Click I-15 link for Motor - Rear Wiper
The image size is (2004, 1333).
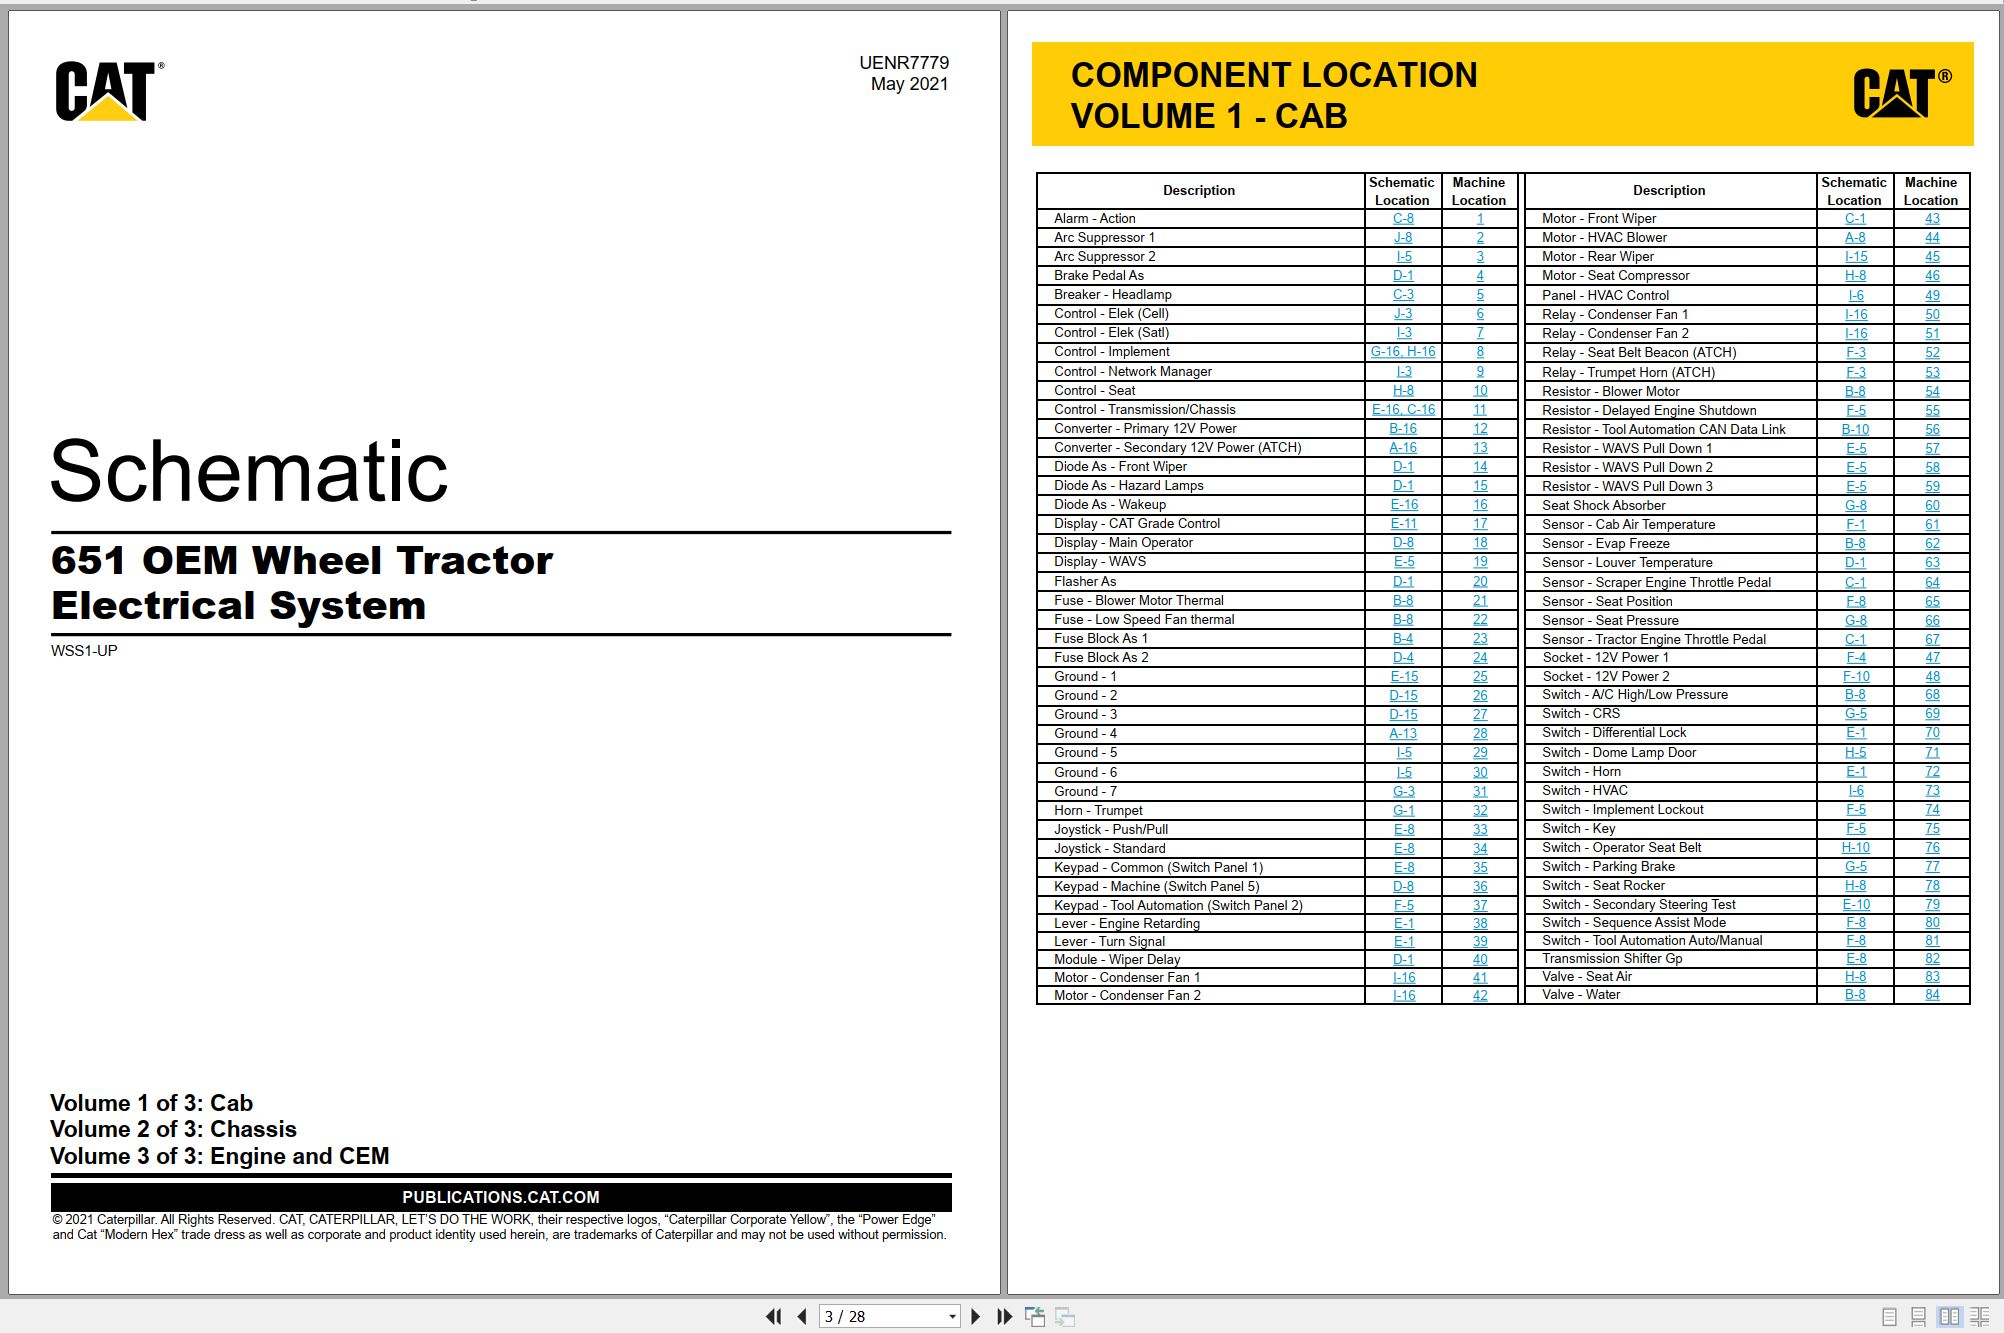(x=1856, y=256)
